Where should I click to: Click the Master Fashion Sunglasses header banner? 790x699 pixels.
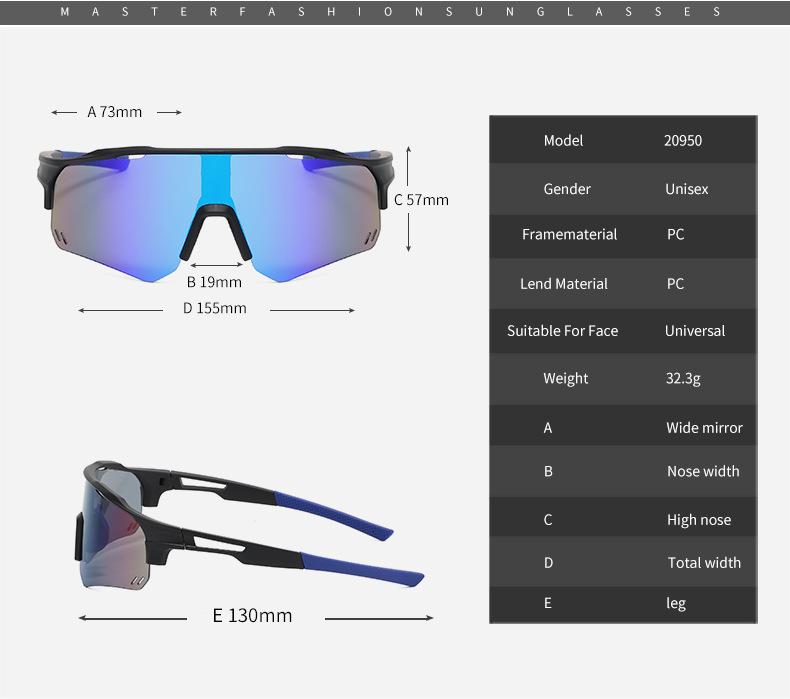click(x=395, y=12)
